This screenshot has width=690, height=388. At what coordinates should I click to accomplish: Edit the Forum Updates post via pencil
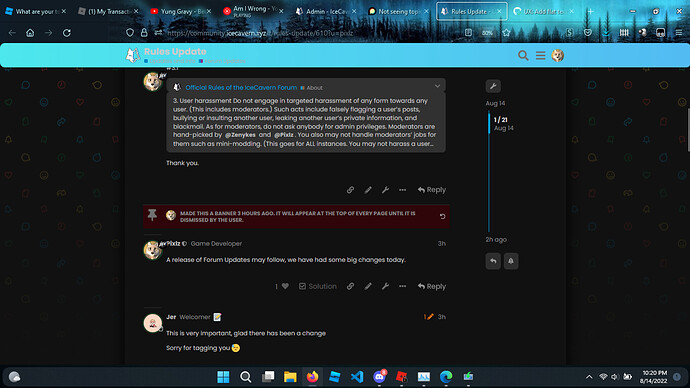(x=368, y=286)
